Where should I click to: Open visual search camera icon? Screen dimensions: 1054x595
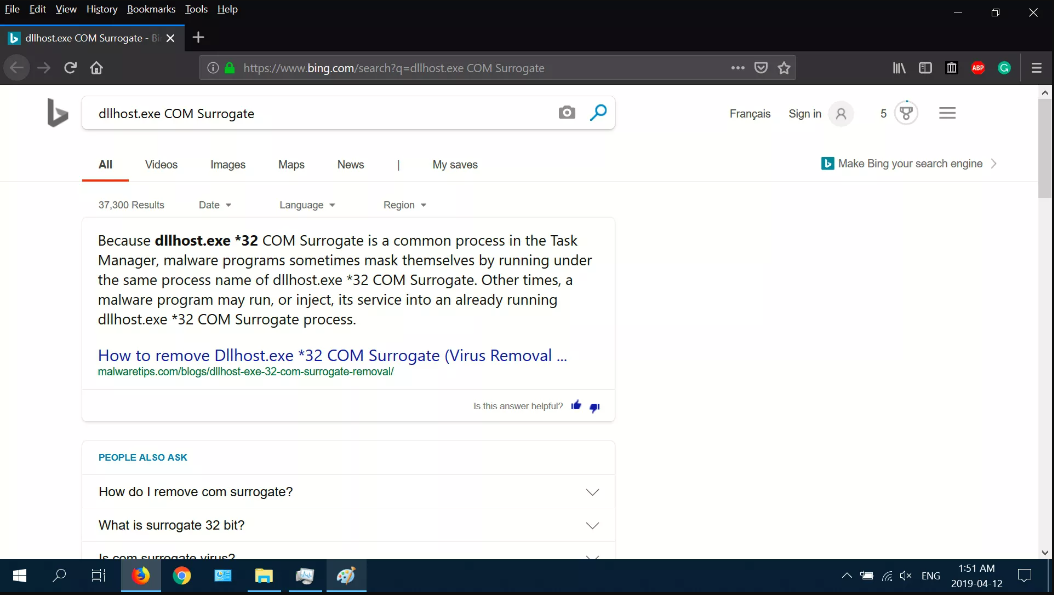[x=567, y=113]
